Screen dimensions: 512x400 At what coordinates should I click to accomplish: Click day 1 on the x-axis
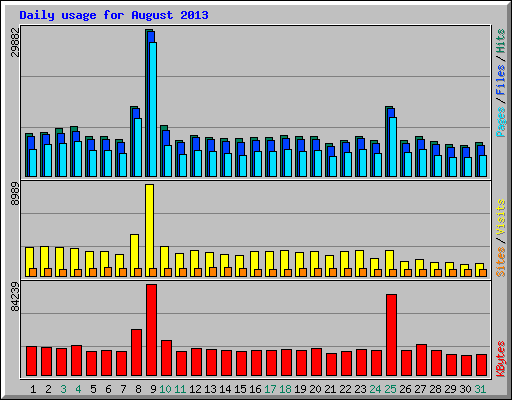point(33,389)
